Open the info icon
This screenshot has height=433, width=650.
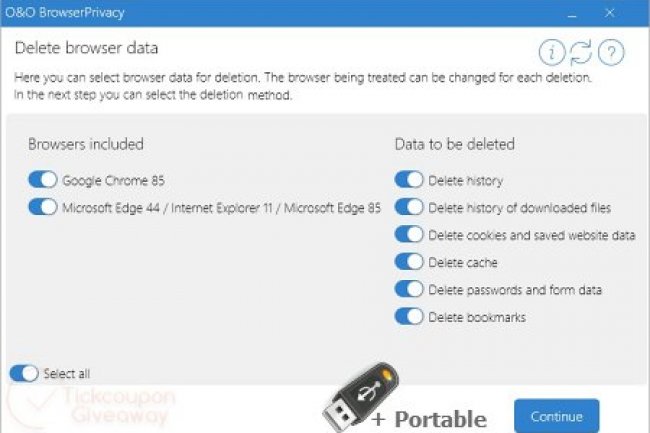pos(552,53)
